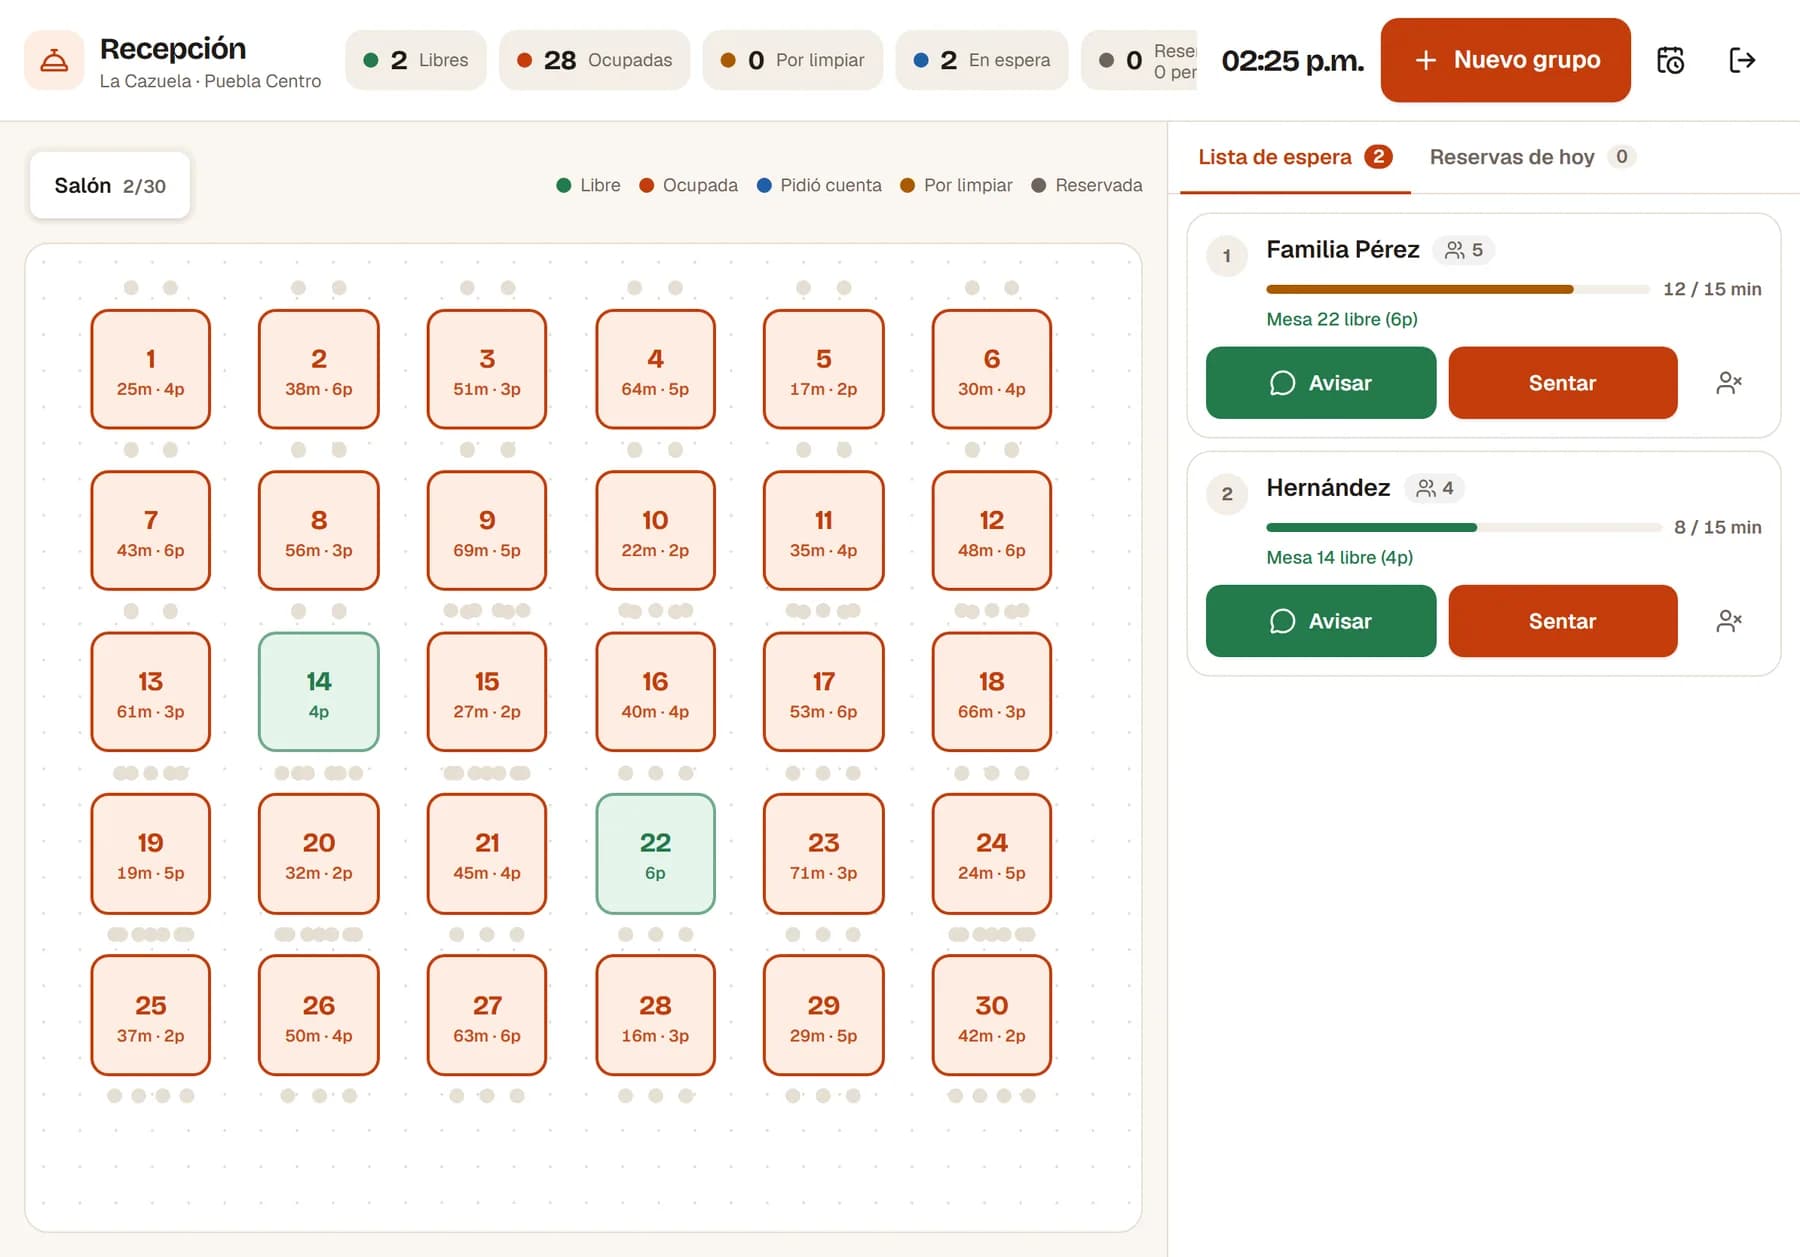Click the 02:25 p.m. clock

pyautogui.click(x=1292, y=60)
